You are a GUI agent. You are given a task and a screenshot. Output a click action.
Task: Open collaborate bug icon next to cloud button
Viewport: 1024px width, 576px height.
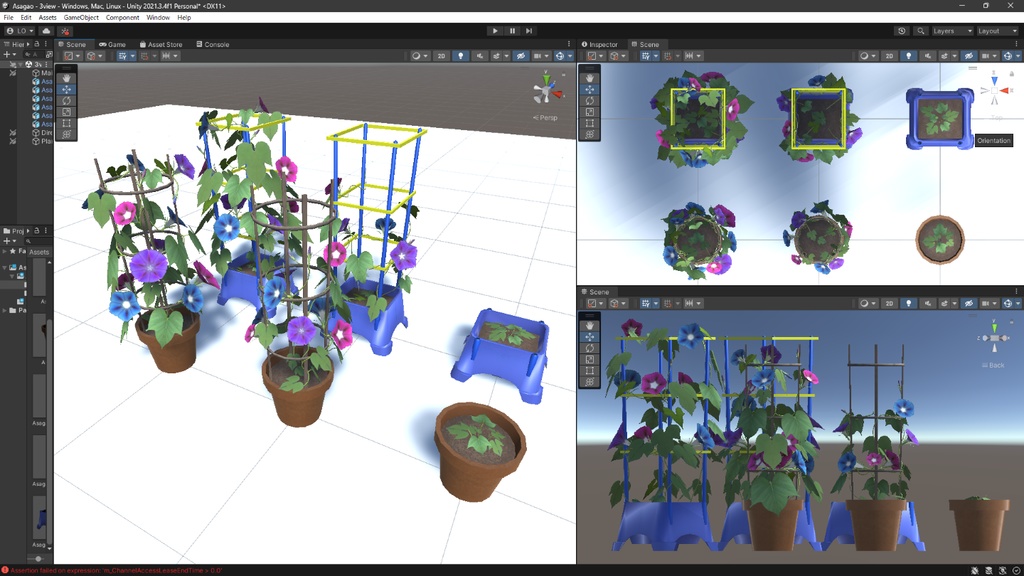click(65, 31)
